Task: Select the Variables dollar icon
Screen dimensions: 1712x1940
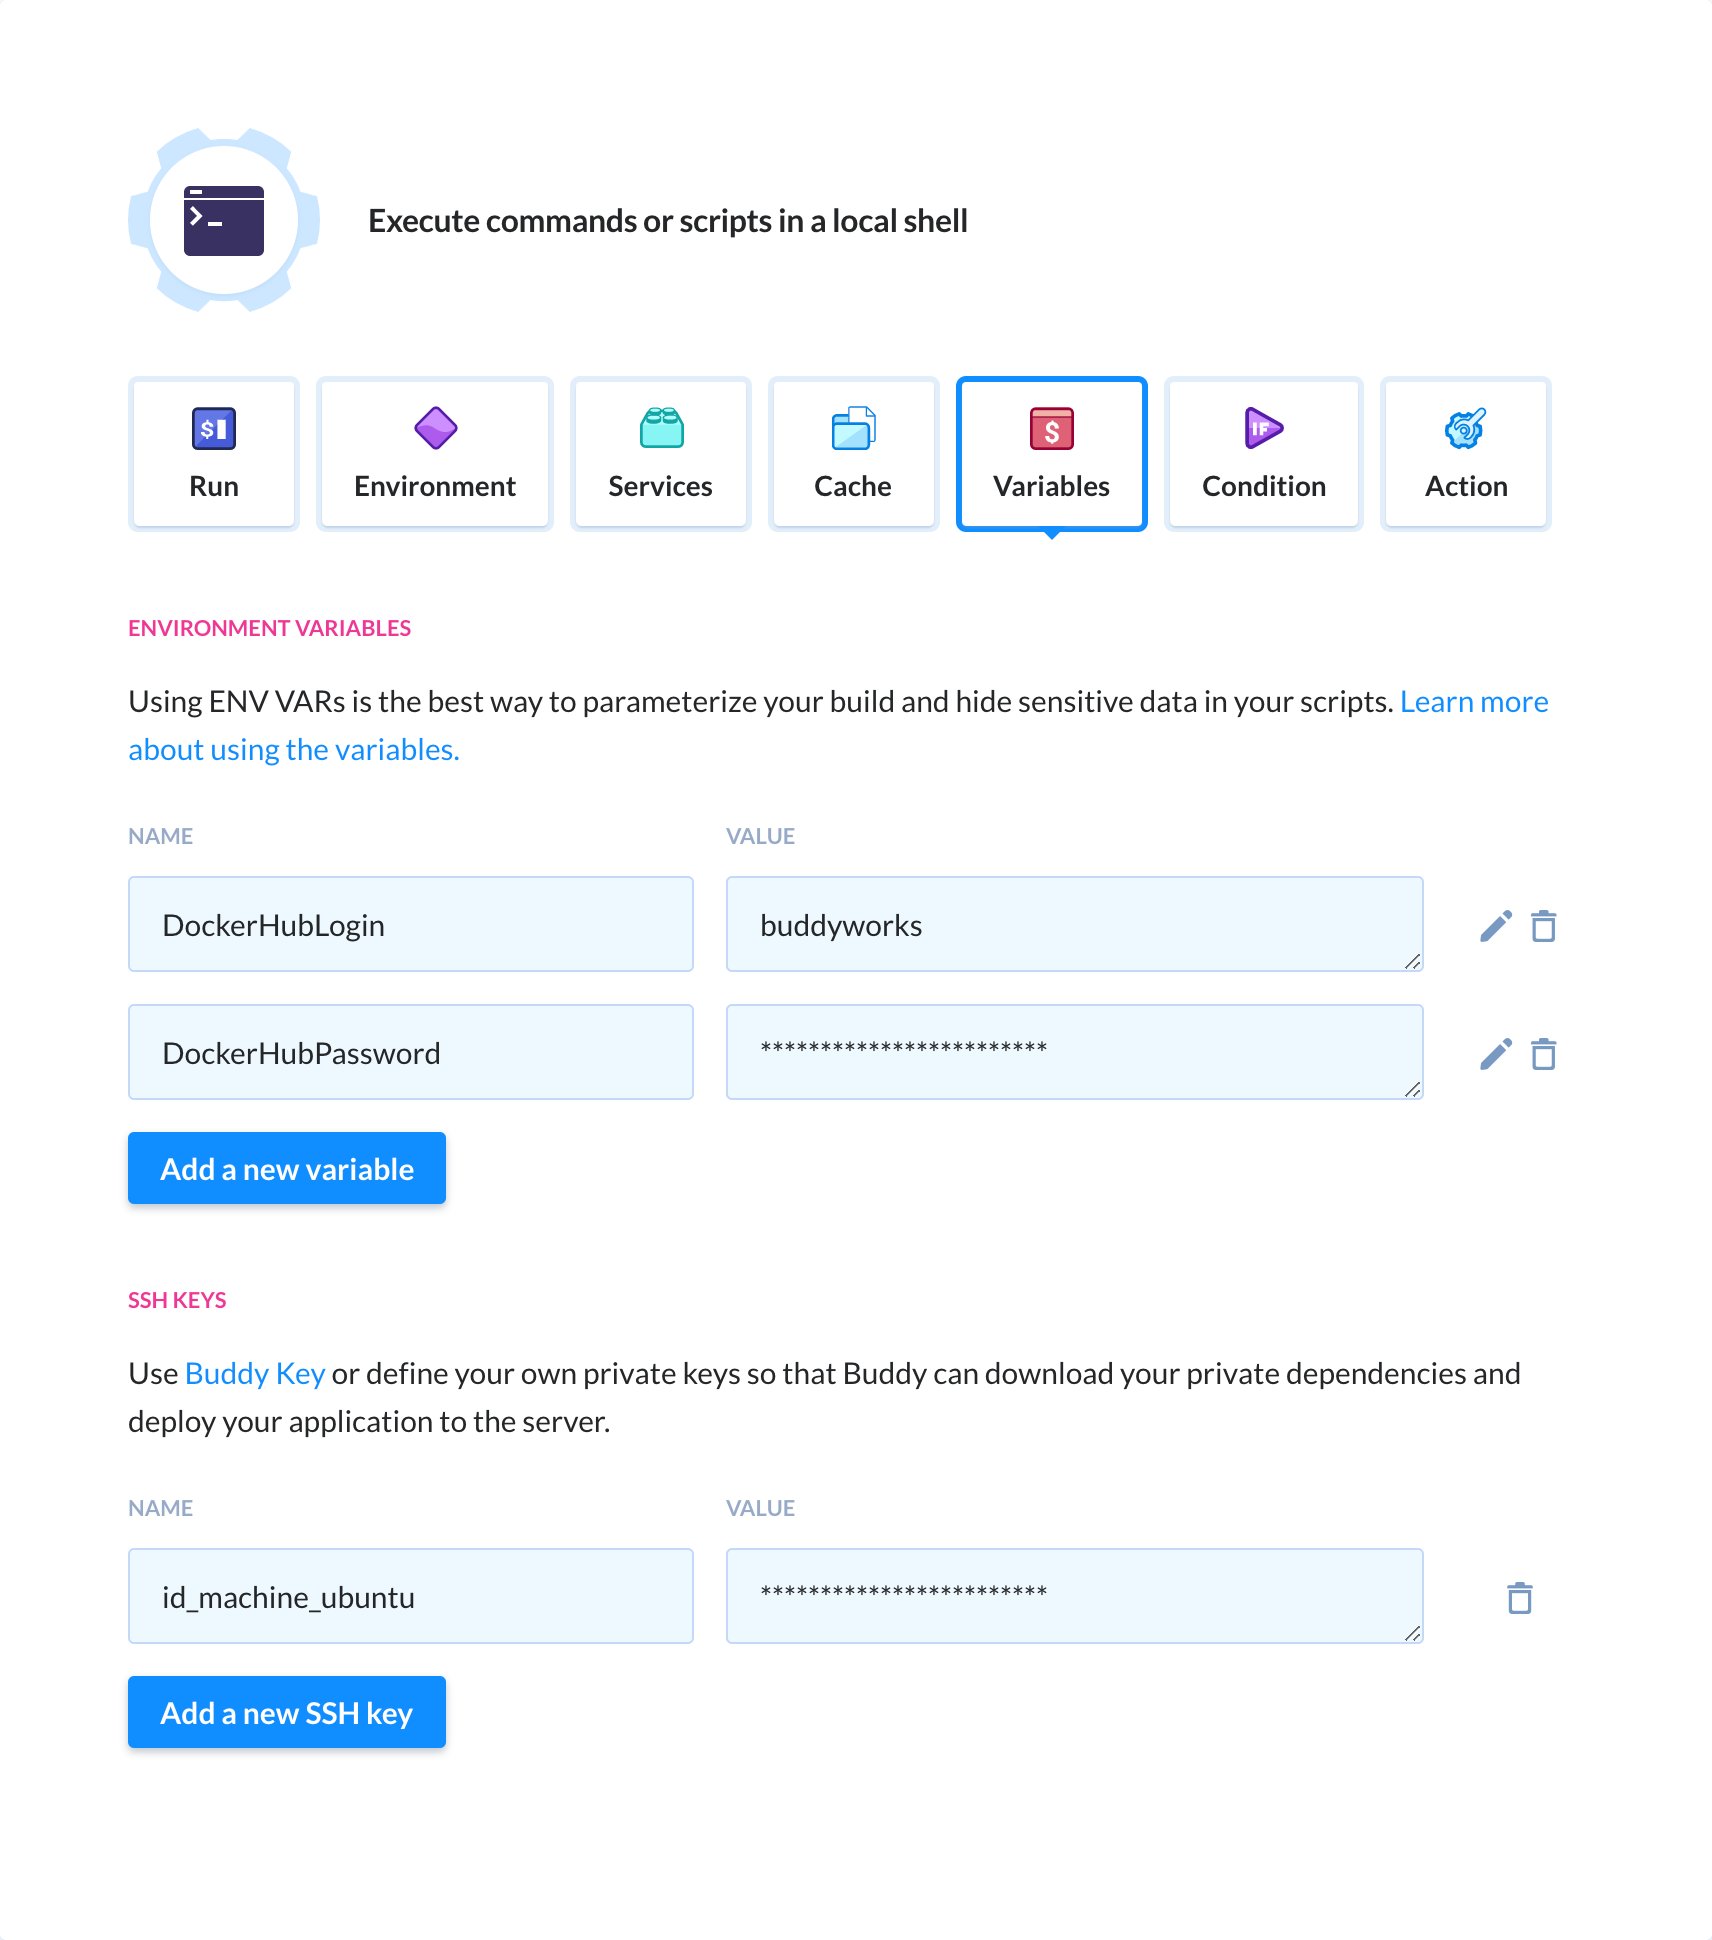Action: (1051, 428)
